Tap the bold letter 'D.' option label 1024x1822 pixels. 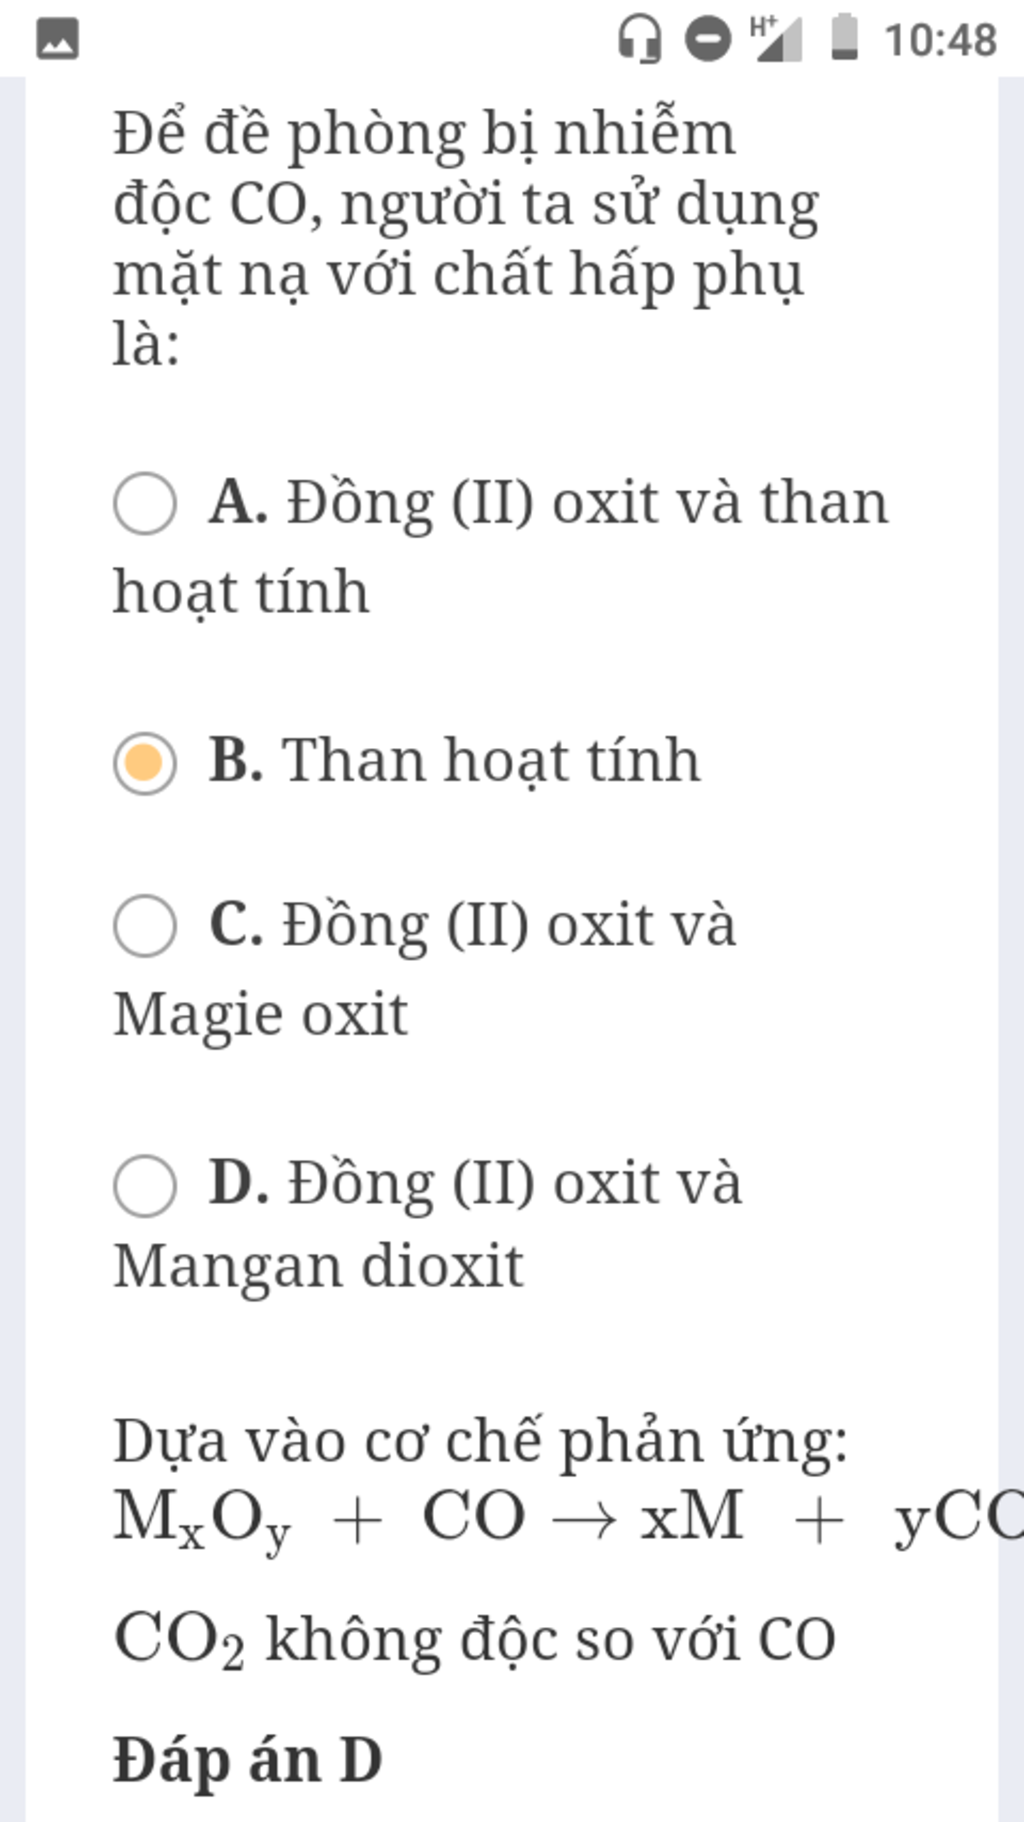[x=239, y=1182]
